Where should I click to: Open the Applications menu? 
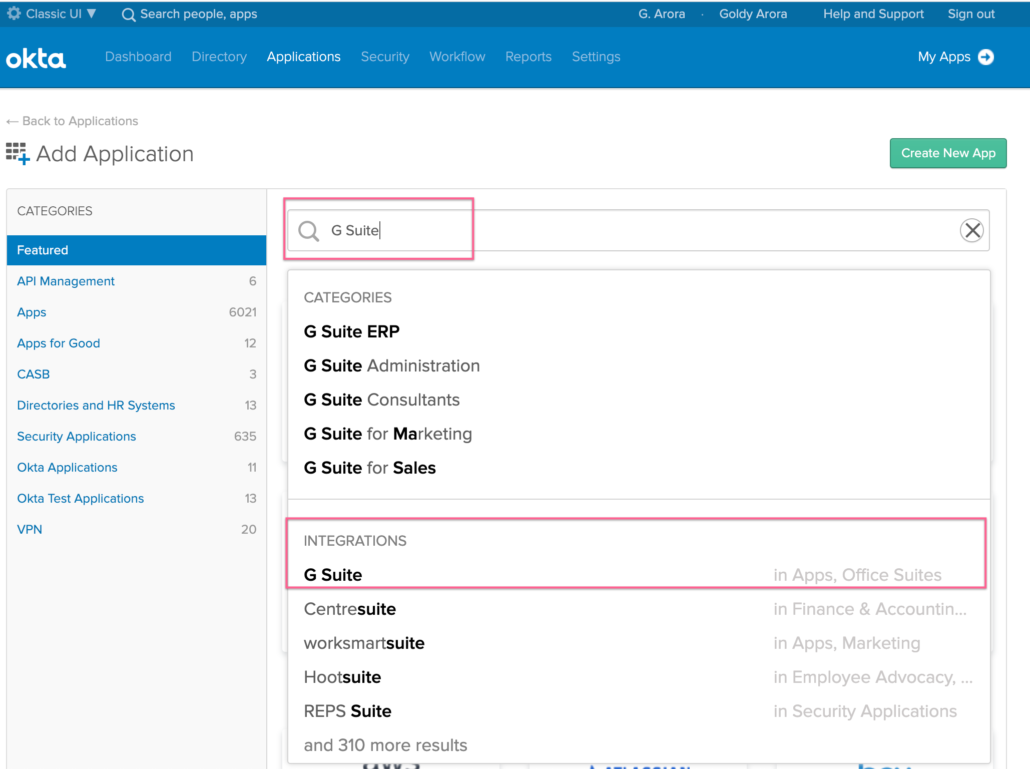coord(303,57)
